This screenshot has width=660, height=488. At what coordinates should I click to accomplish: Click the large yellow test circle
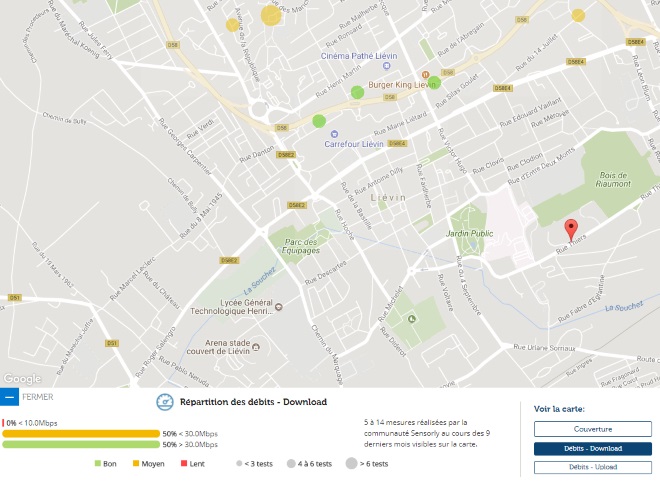click(271, 14)
